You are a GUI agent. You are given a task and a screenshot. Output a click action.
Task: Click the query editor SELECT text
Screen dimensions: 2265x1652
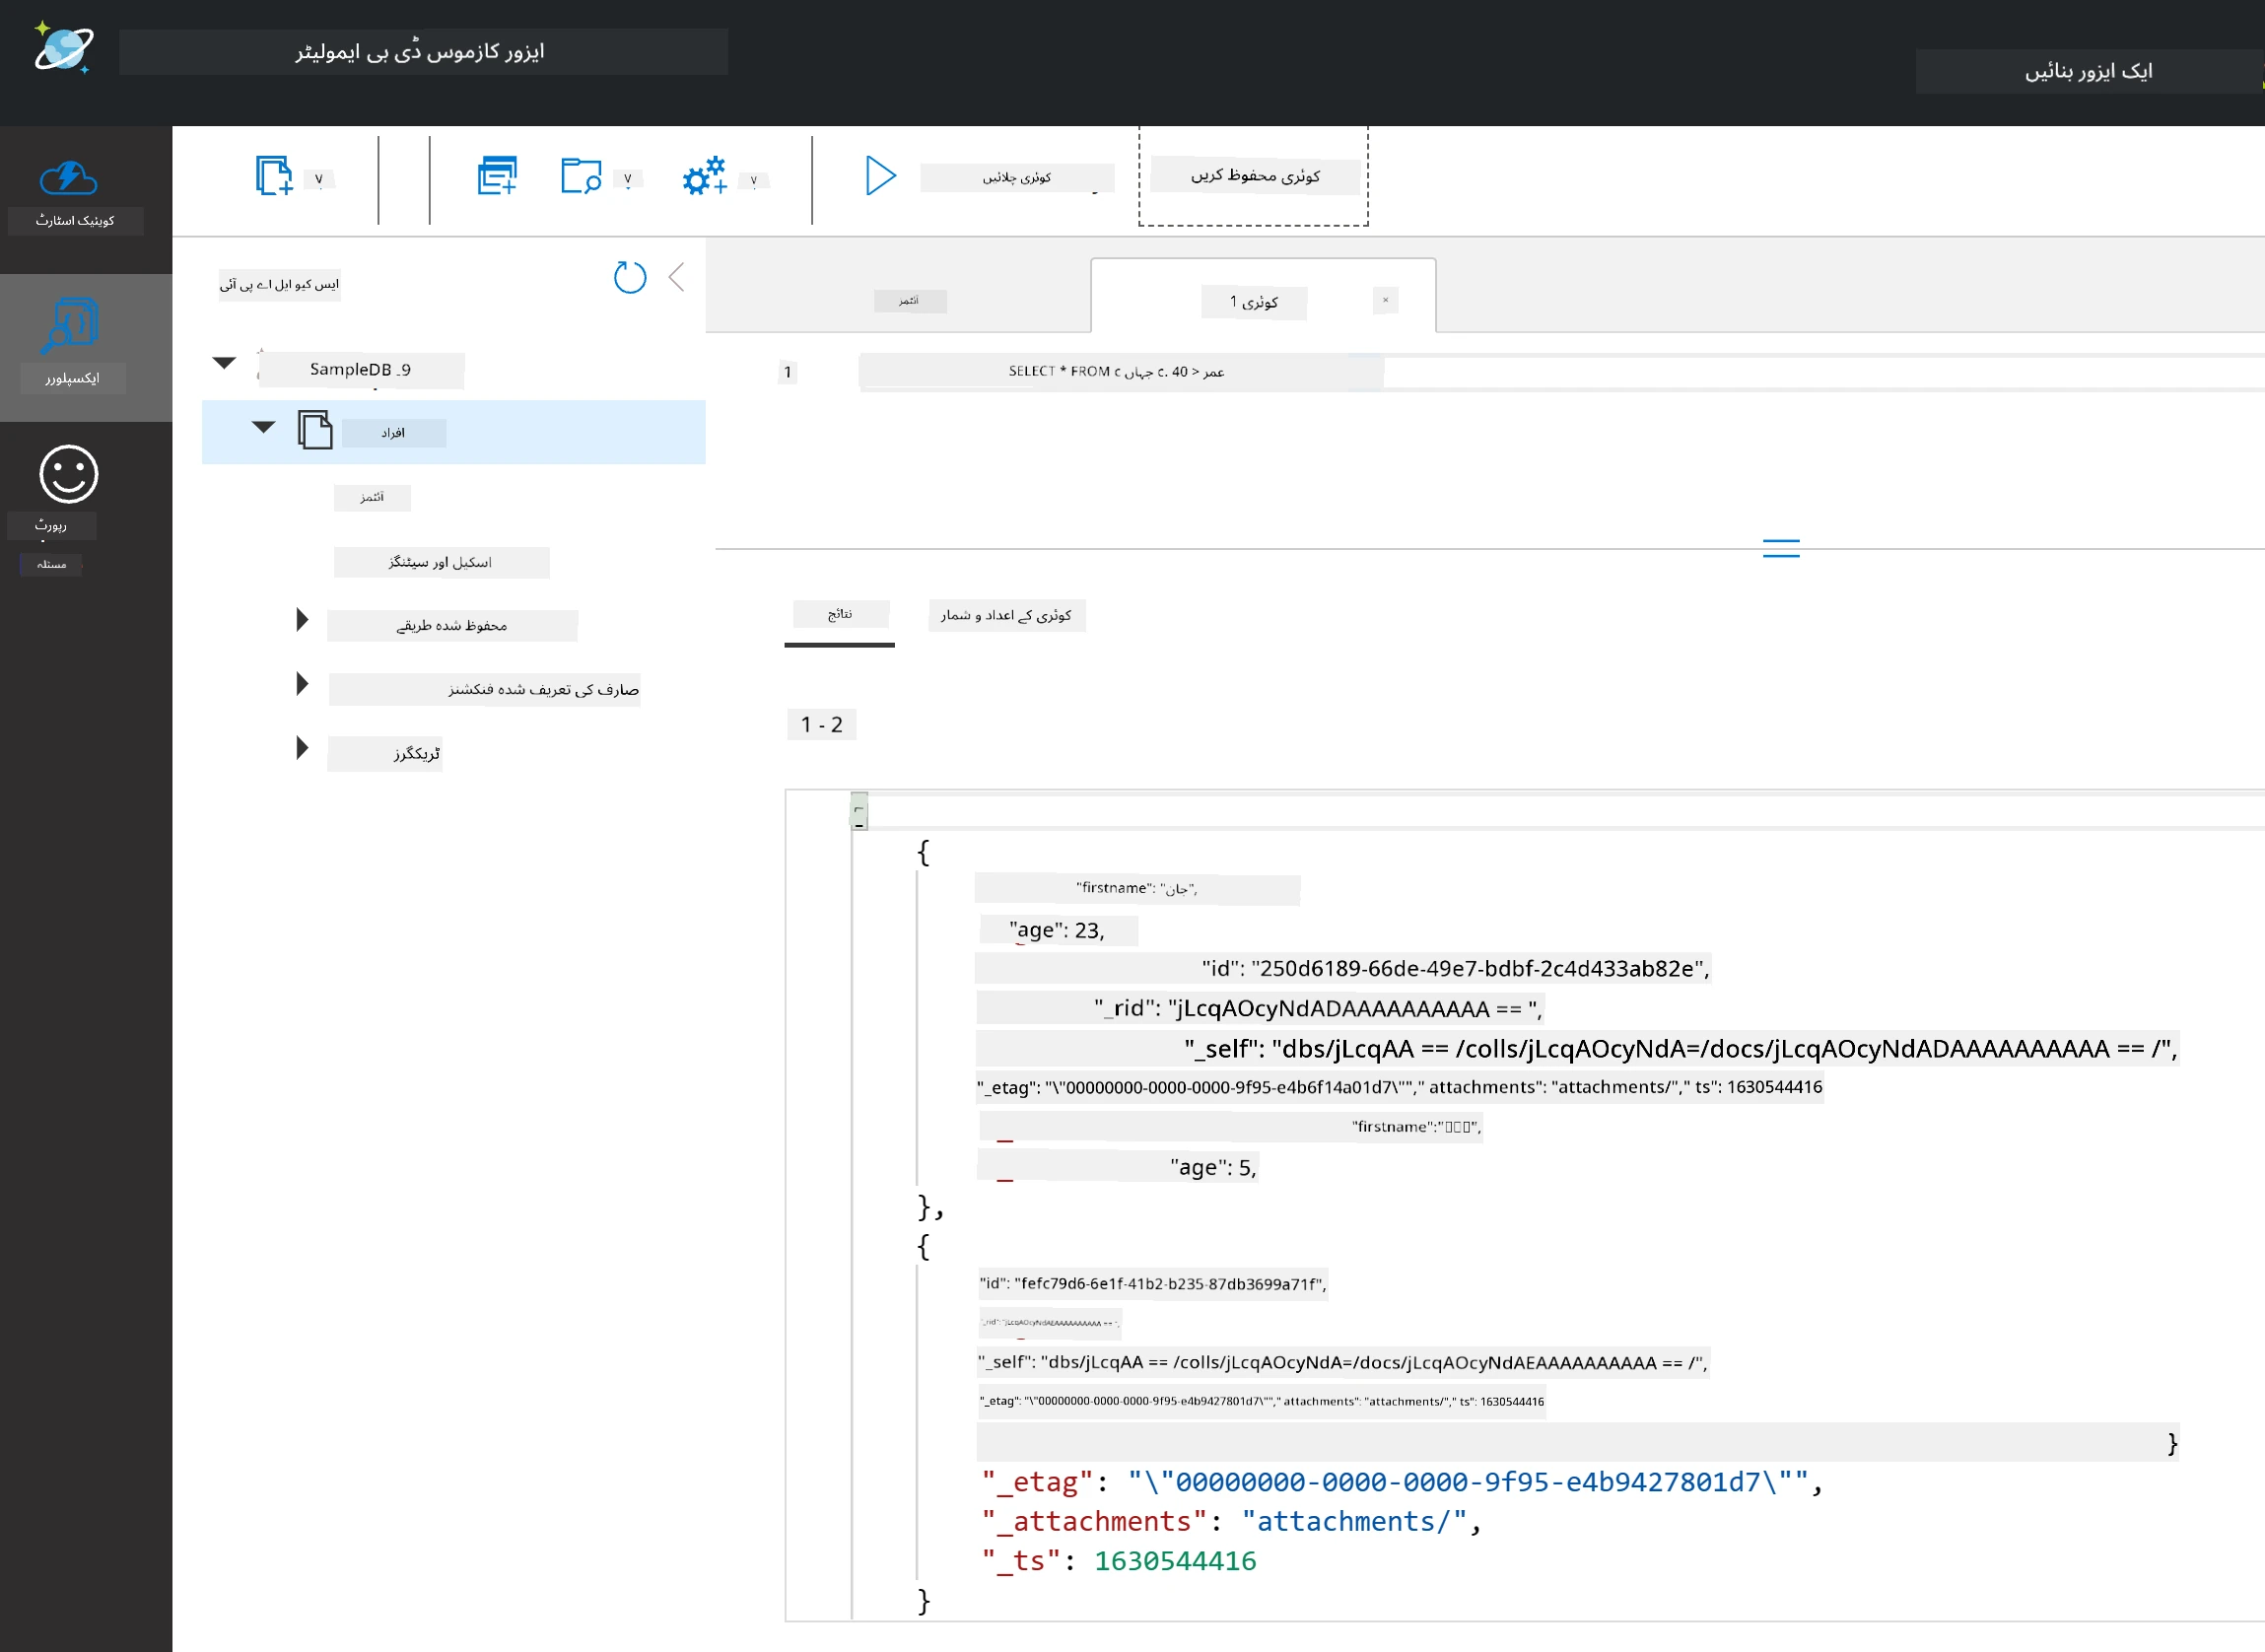click(1116, 371)
